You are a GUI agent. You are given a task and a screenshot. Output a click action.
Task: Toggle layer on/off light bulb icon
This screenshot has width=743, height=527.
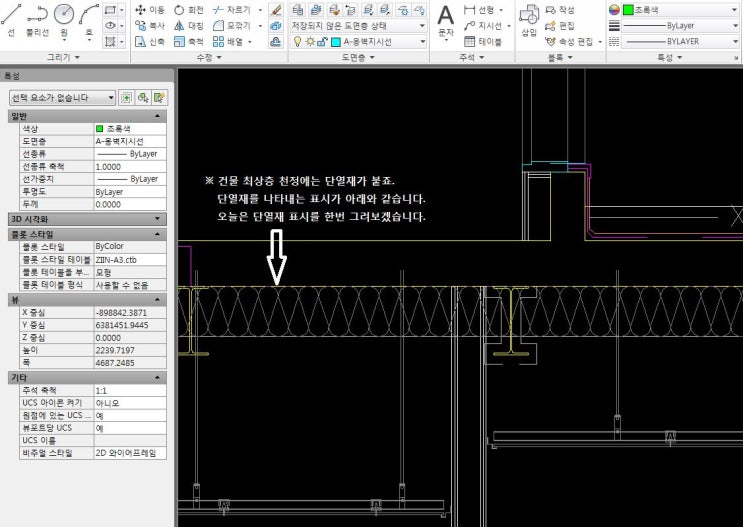pos(297,42)
